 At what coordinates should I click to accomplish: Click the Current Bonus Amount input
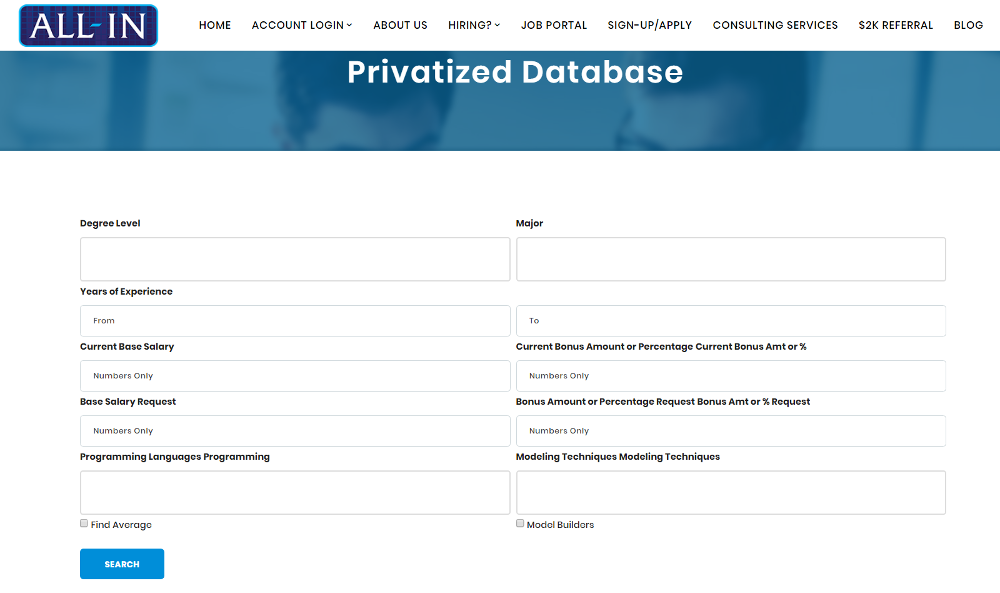point(731,376)
